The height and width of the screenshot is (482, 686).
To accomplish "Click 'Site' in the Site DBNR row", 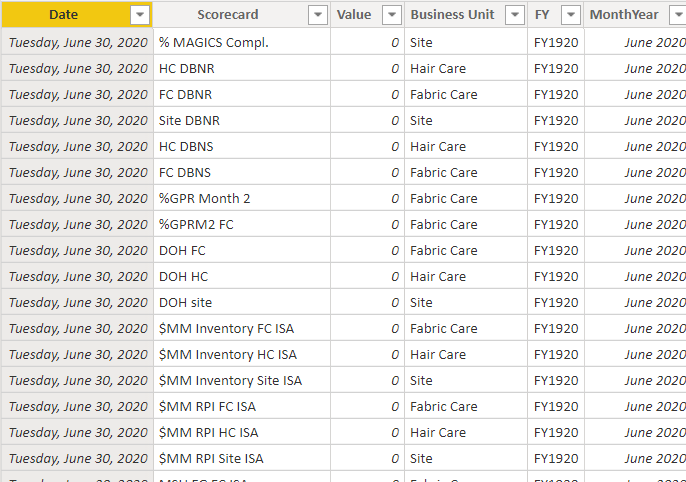I will click(x=466, y=121).
